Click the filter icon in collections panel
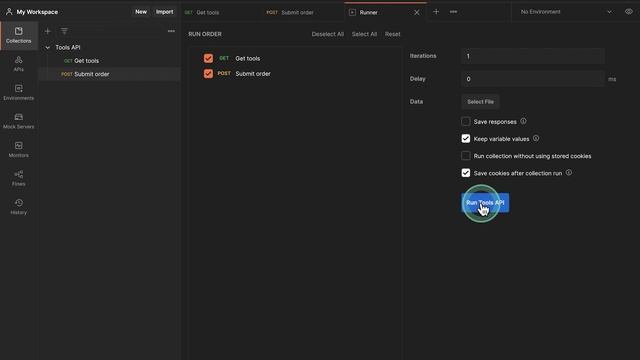 (64, 31)
